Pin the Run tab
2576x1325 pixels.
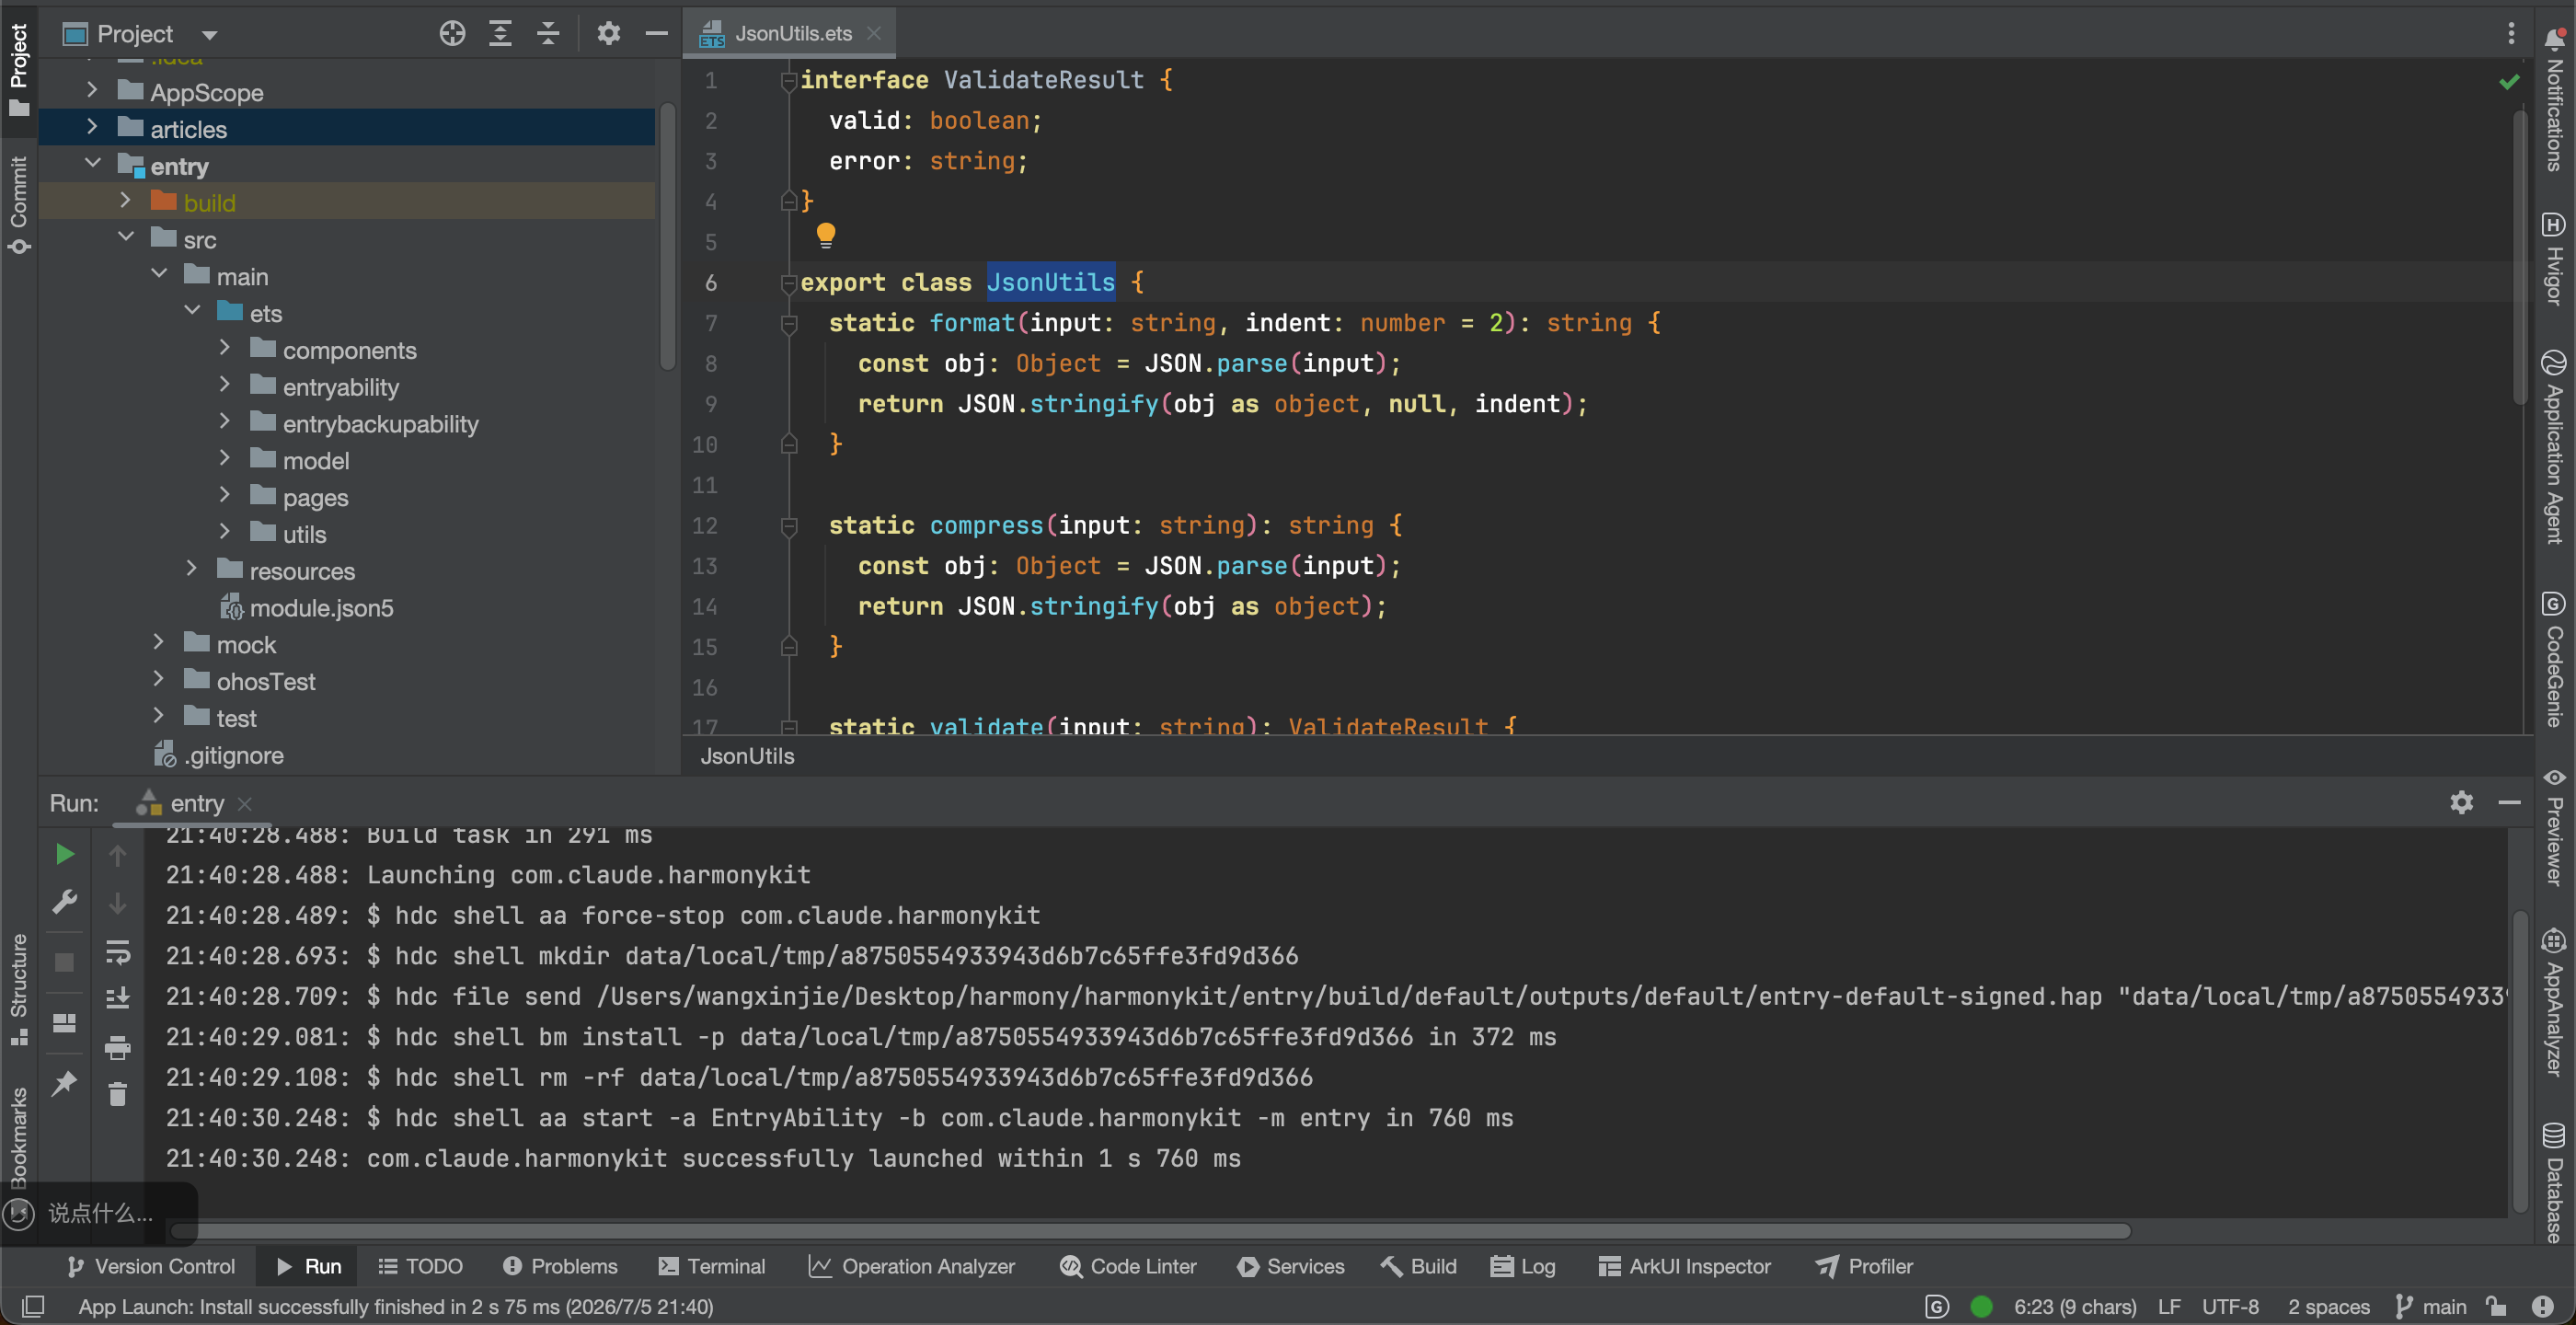click(64, 1082)
